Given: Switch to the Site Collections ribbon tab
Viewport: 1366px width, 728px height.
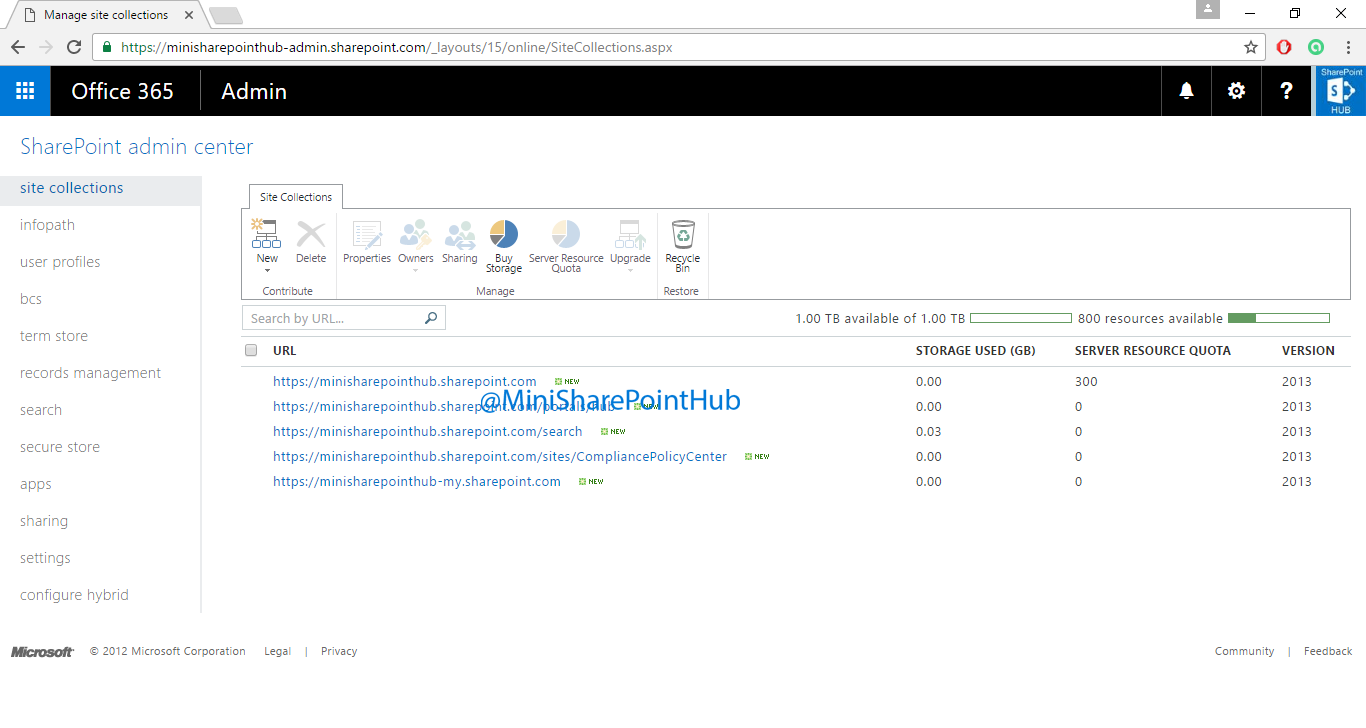Looking at the screenshot, I should coord(295,196).
